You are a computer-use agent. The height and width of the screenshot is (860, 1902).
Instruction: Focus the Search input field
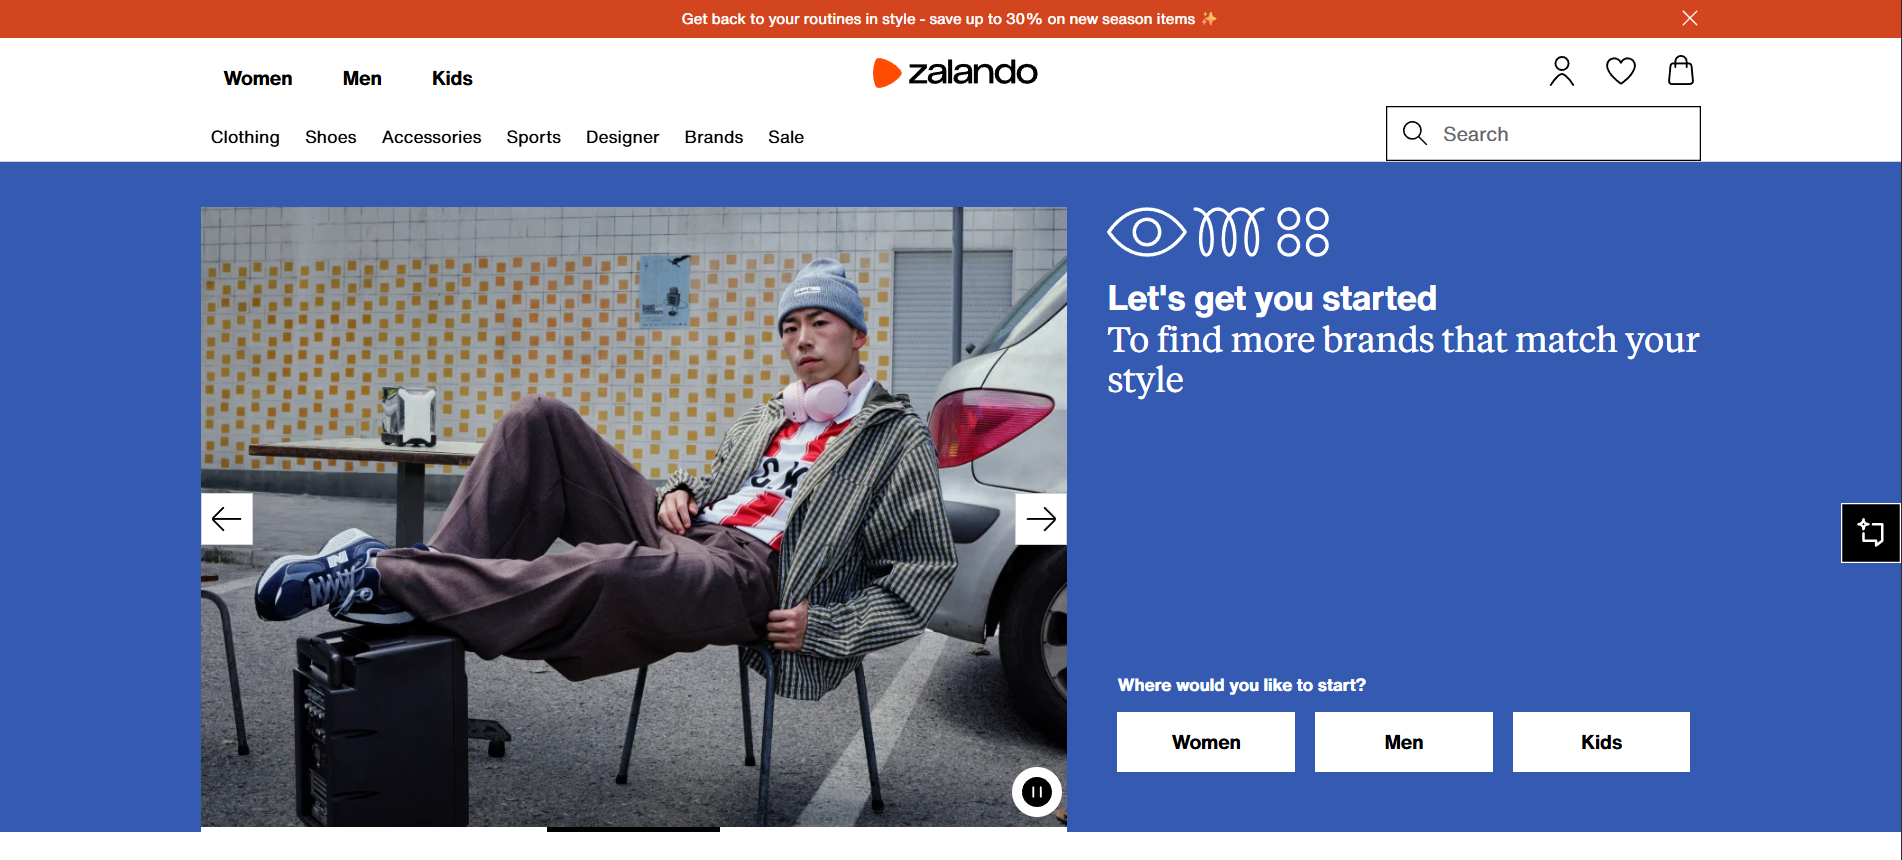pyautogui.click(x=1543, y=133)
